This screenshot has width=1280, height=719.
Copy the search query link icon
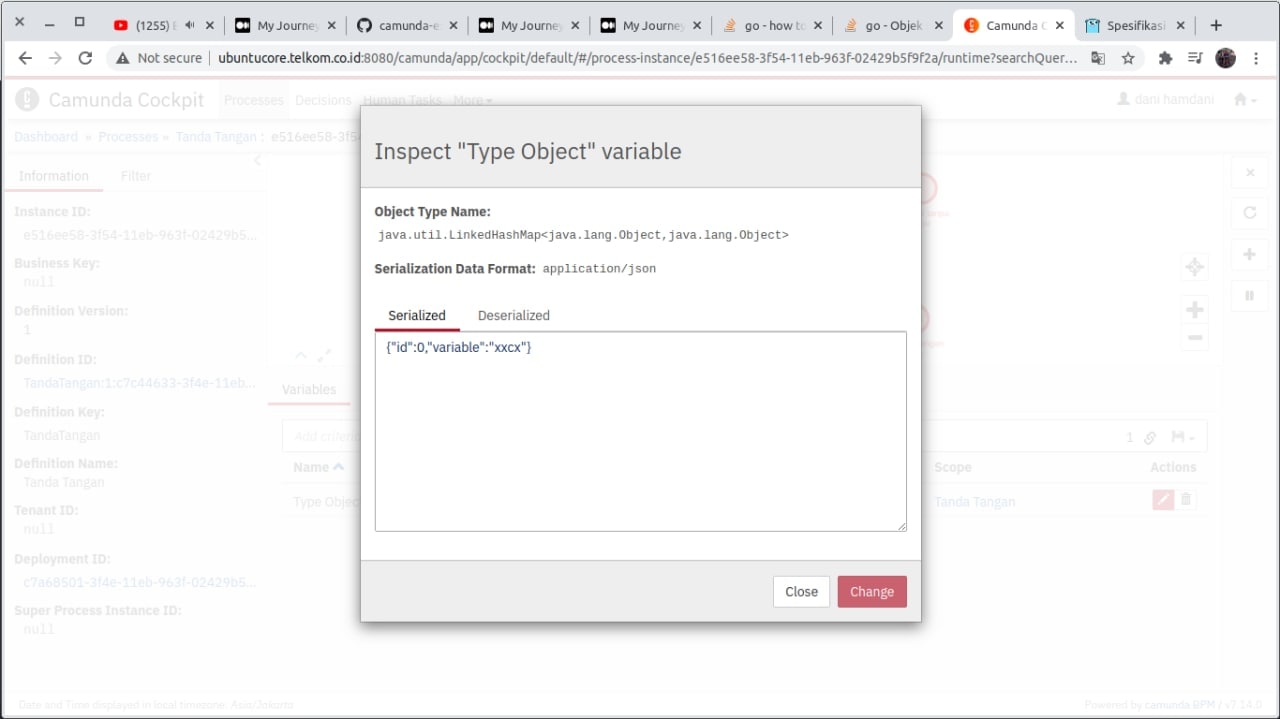(1150, 437)
